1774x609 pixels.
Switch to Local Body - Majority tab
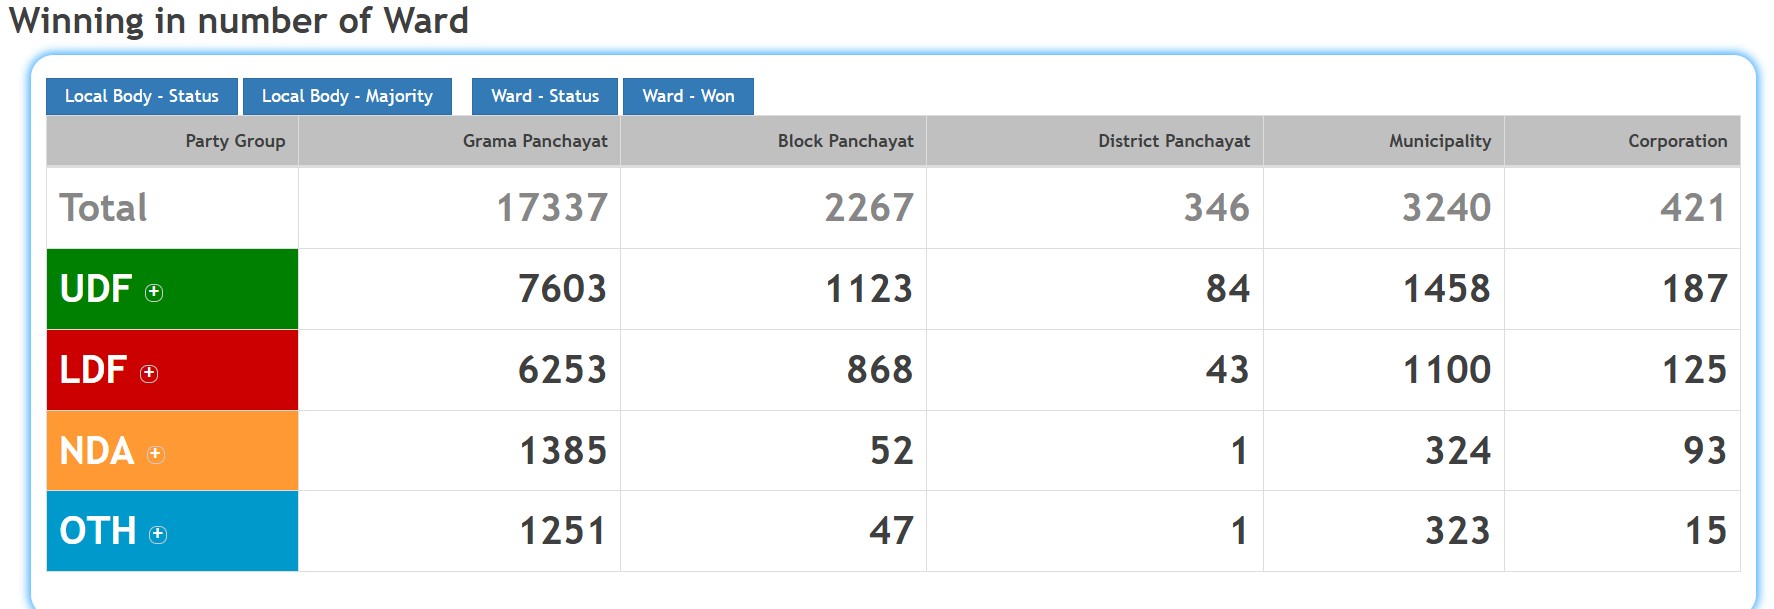click(x=347, y=96)
